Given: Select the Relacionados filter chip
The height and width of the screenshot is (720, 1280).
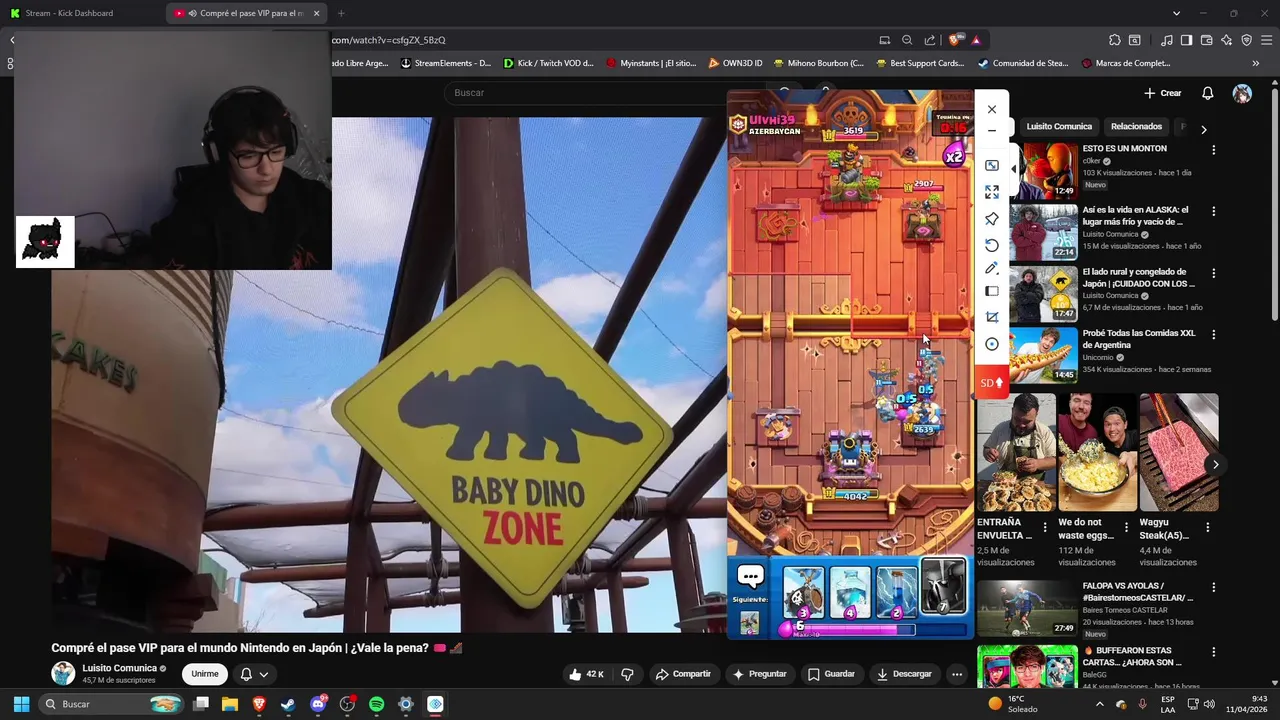Looking at the screenshot, I should coord(1136,127).
